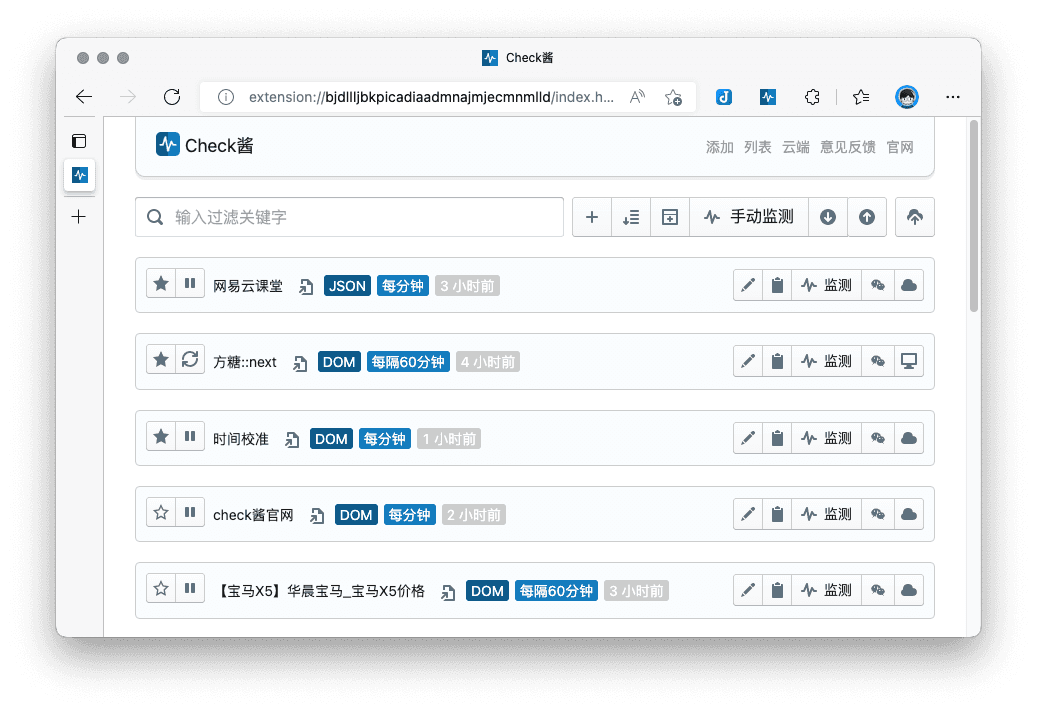Open the browser more options menu
The height and width of the screenshot is (711, 1037).
click(953, 97)
